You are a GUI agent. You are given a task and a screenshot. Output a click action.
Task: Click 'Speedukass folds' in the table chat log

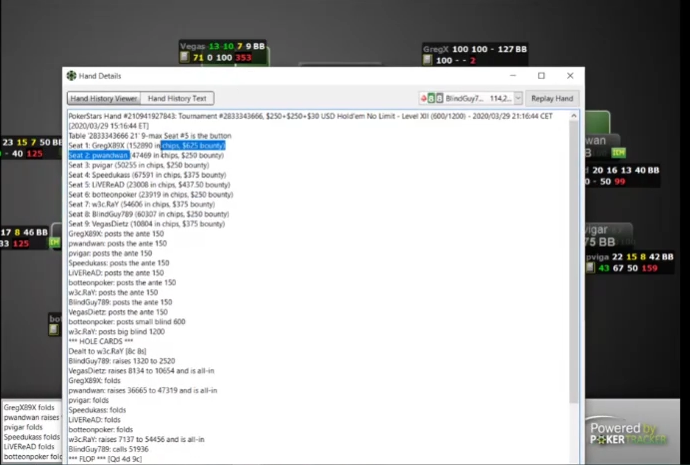pos(32,437)
